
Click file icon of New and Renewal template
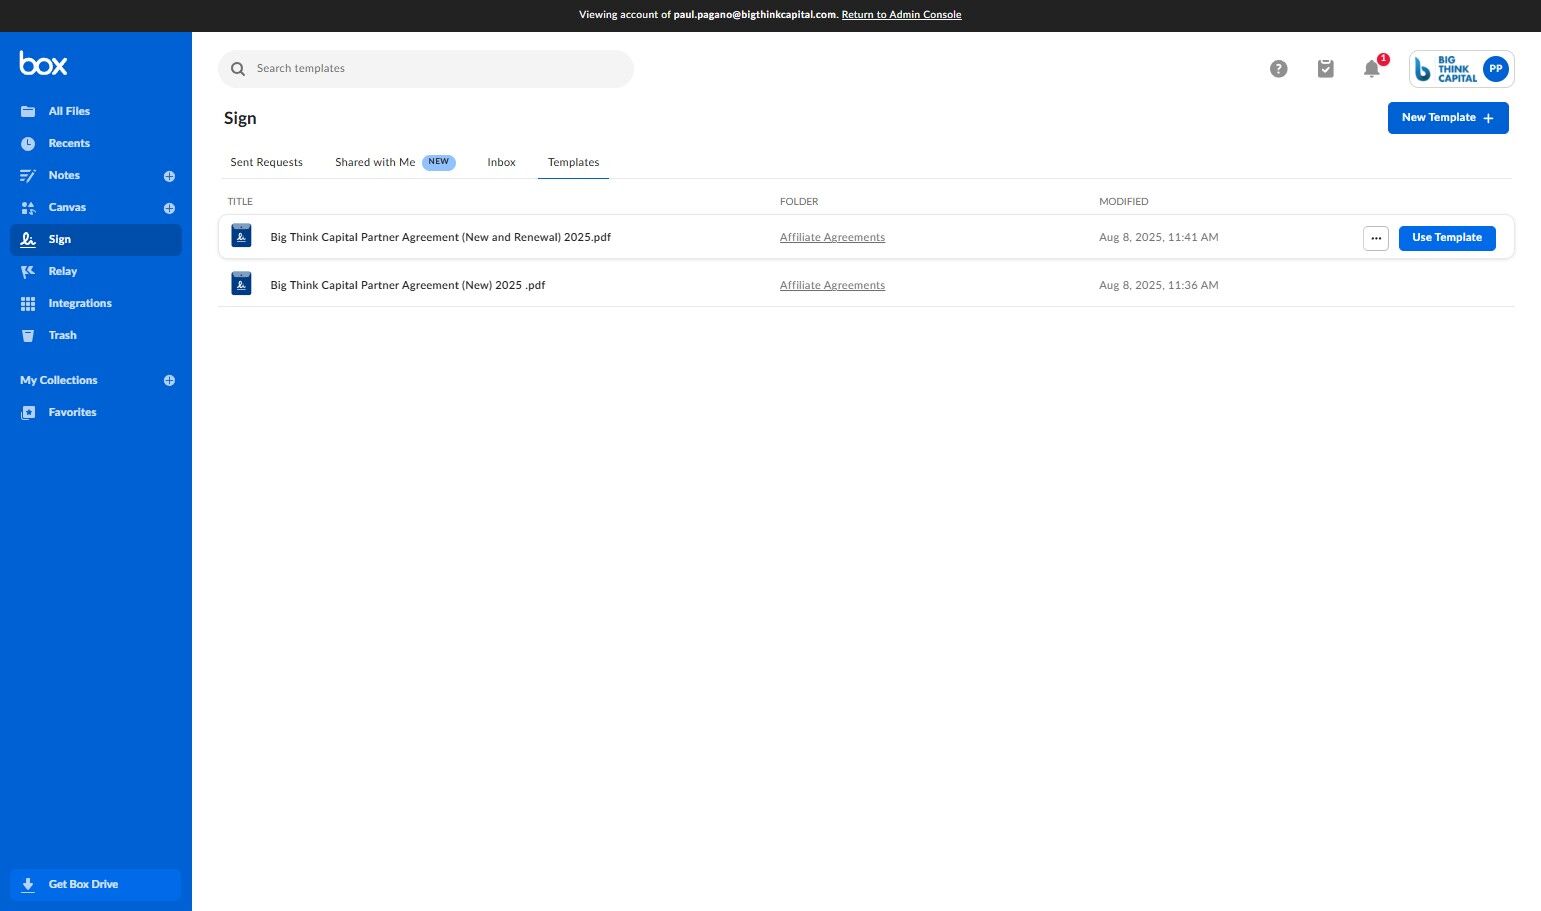click(x=241, y=236)
